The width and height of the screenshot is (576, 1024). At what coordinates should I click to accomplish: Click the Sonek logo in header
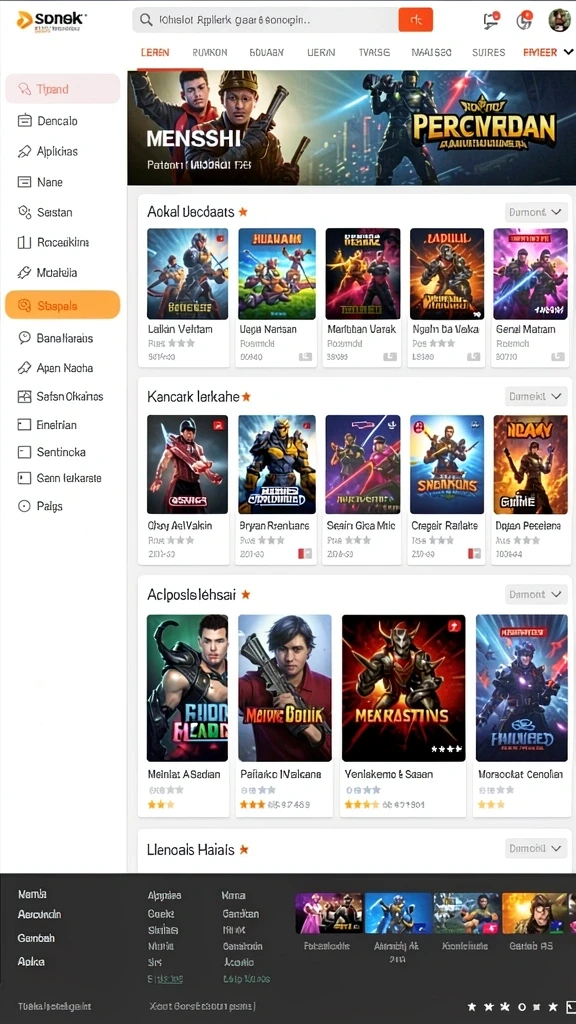coord(51,21)
